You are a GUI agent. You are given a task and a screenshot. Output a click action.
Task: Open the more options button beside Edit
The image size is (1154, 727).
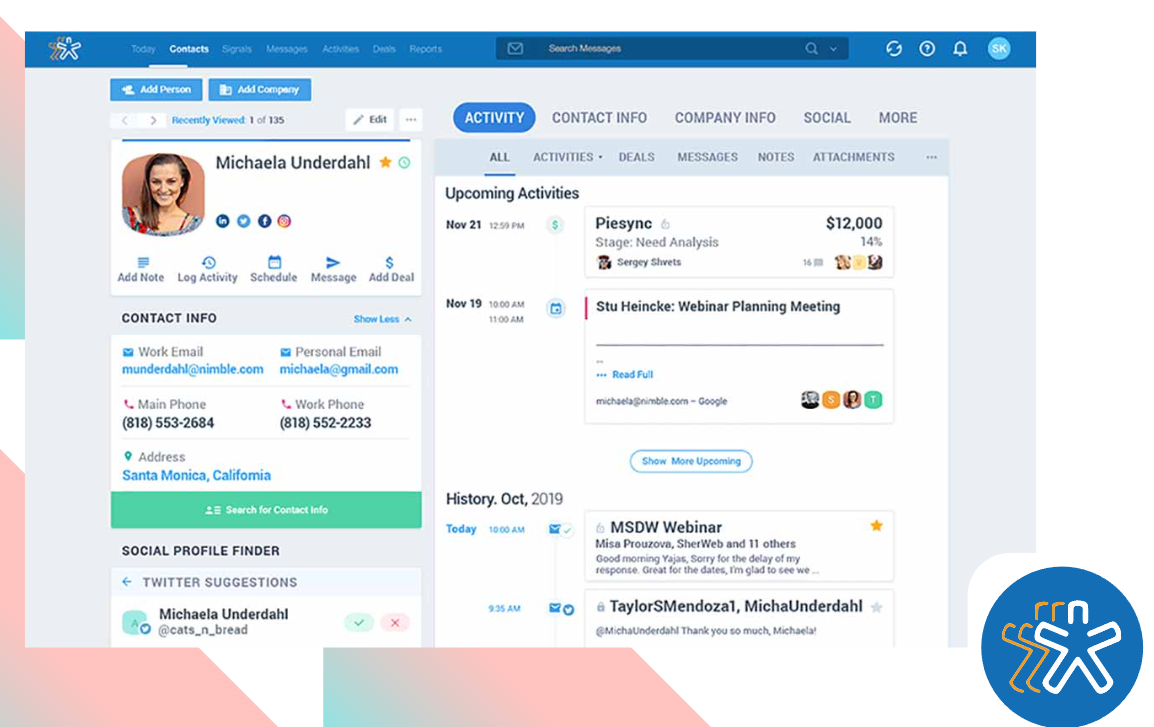click(x=411, y=119)
